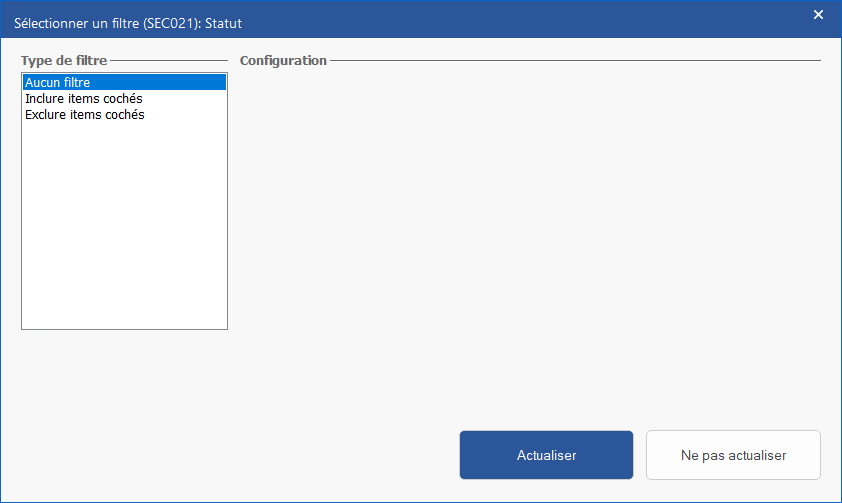
Task: Click the gap between Actualiser and Ne pas actualiser
Action: click(640, 455)
